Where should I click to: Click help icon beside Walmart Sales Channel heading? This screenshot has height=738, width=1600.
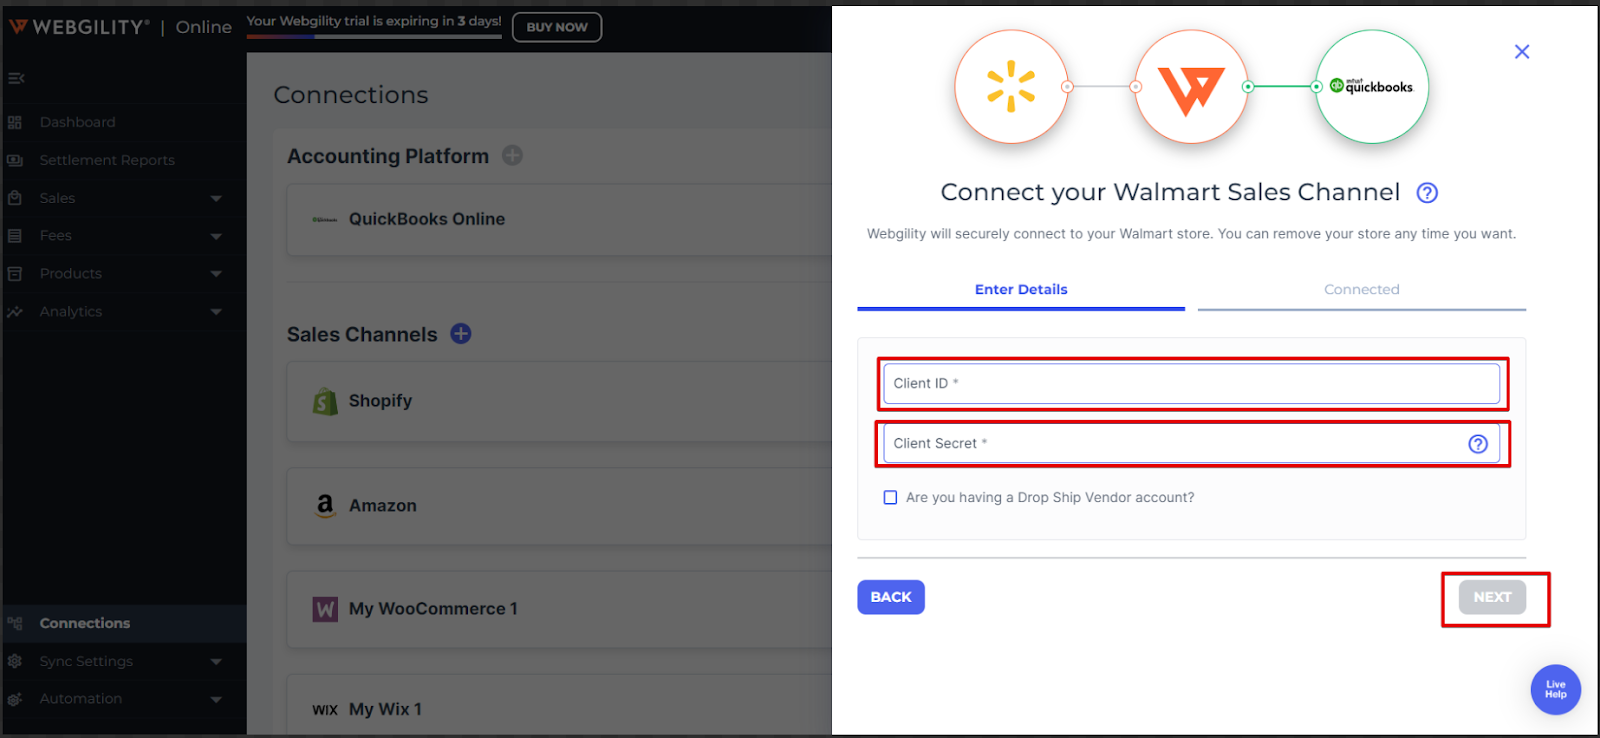pos(1427,193)
